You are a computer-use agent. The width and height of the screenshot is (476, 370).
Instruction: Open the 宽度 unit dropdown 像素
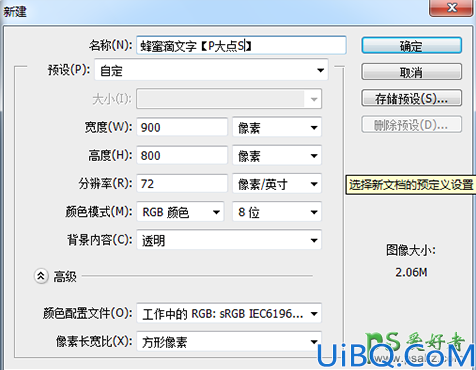pyautogui.click(x=277, y=127)
